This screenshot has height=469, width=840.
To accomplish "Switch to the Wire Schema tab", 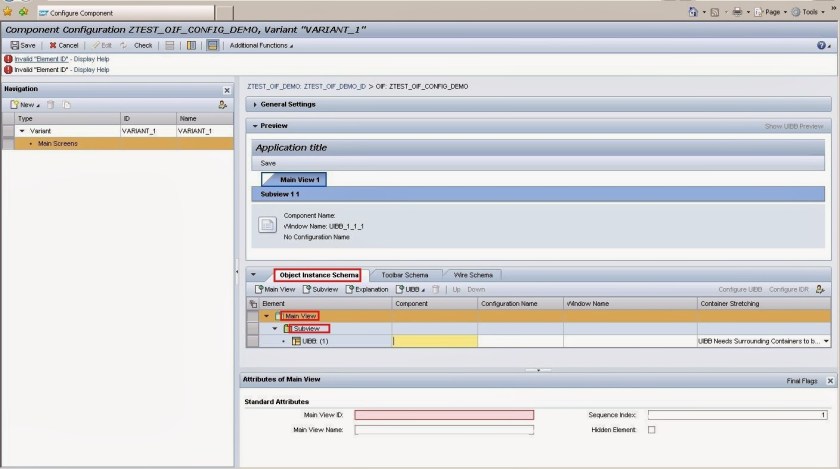I will pos(473,275).
